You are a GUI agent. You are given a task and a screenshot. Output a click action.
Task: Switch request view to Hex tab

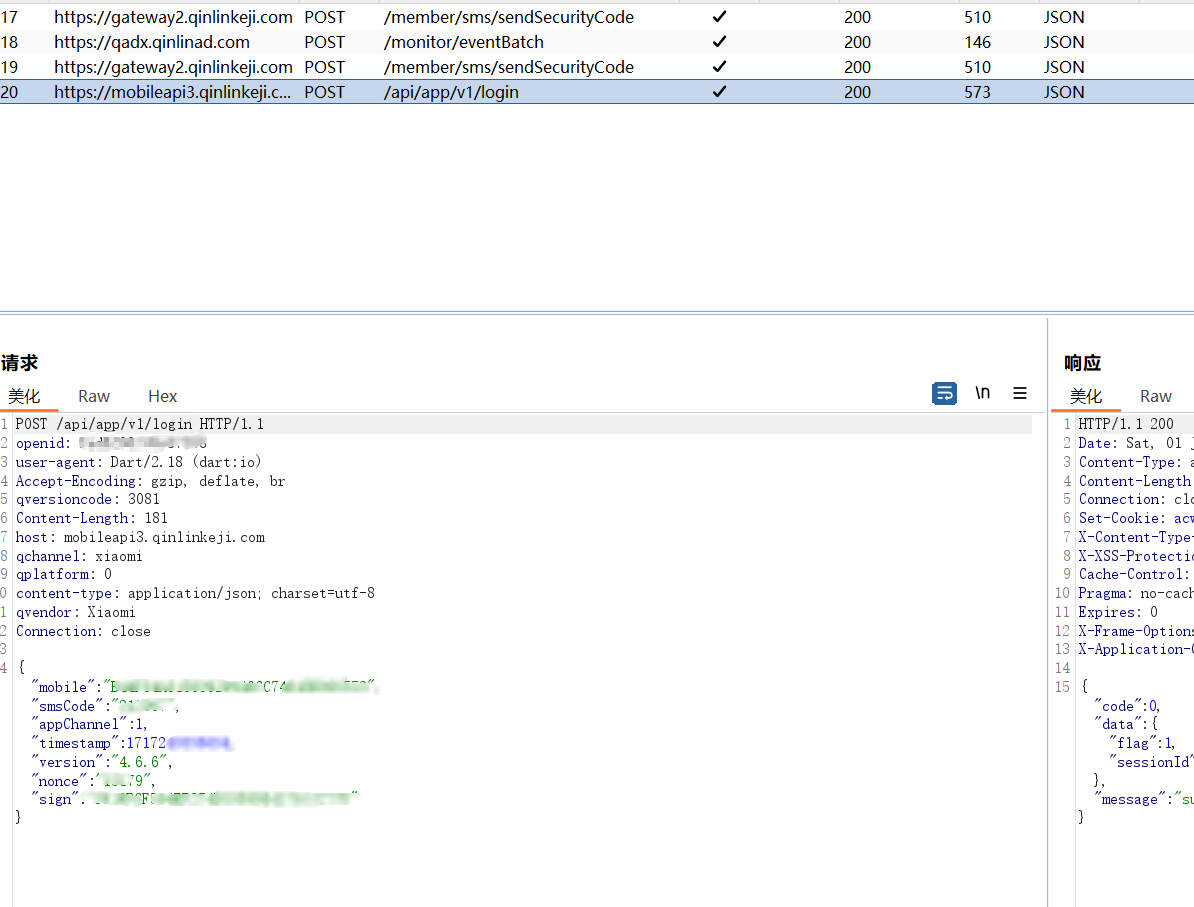[162, 396]
